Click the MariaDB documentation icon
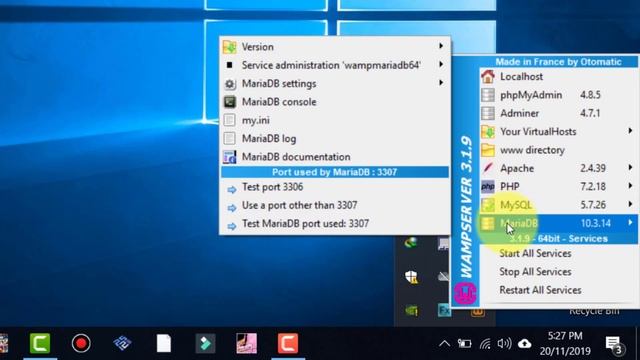 230,157
